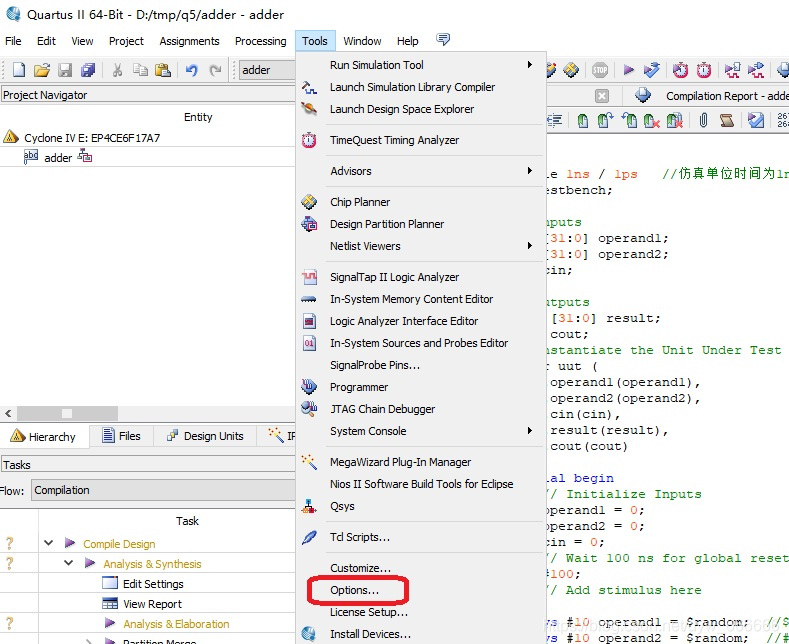Click the Save All toolbar icon
This screenshot has width=789, height=644.
coord(88,69)
